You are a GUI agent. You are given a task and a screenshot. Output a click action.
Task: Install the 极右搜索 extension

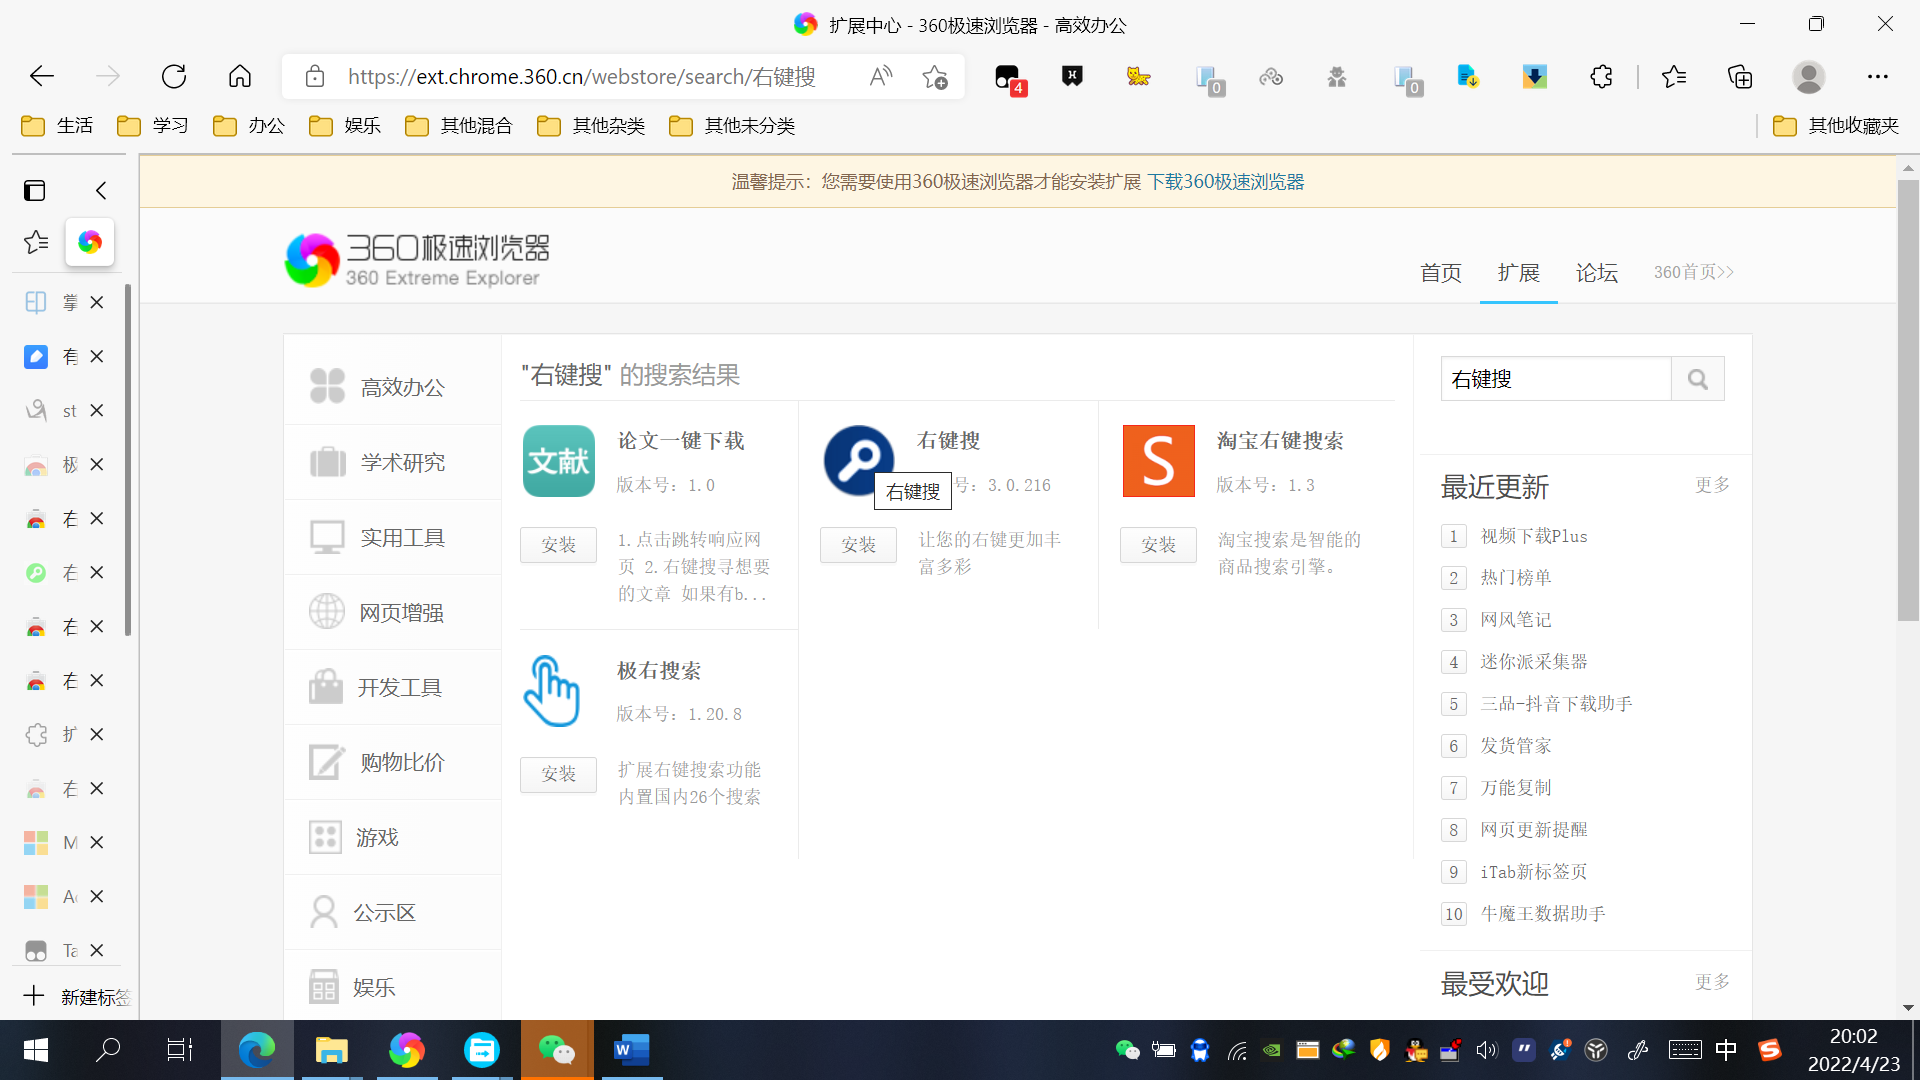pyautogui.click(x=558, y=774)
